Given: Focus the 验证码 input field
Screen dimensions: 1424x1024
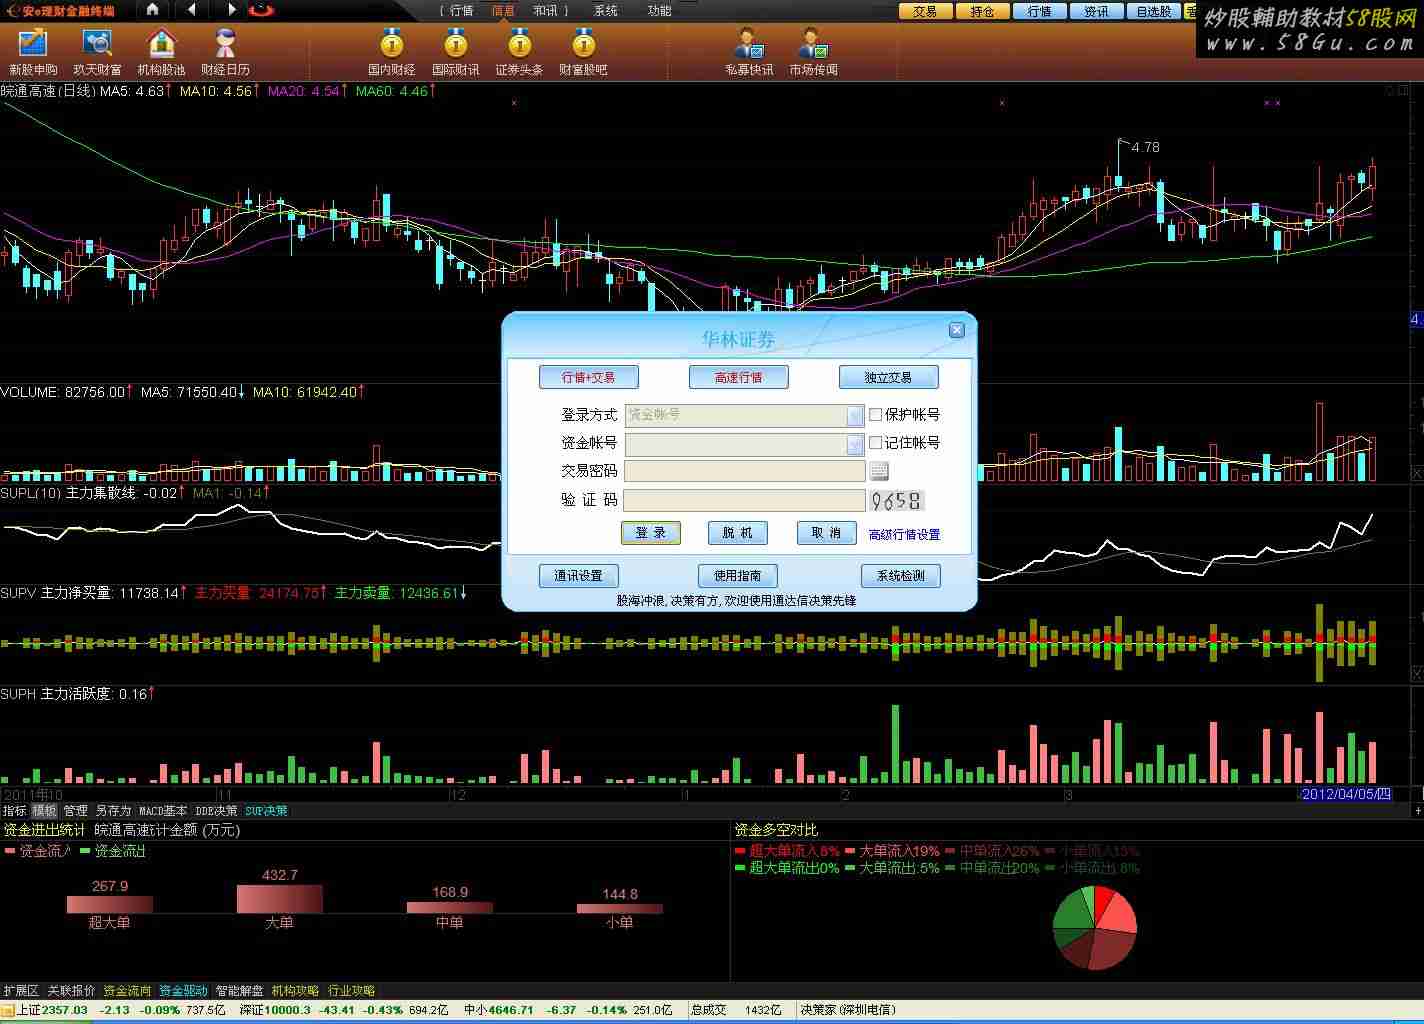Looking at the screenshot, I should coord(745,500).
